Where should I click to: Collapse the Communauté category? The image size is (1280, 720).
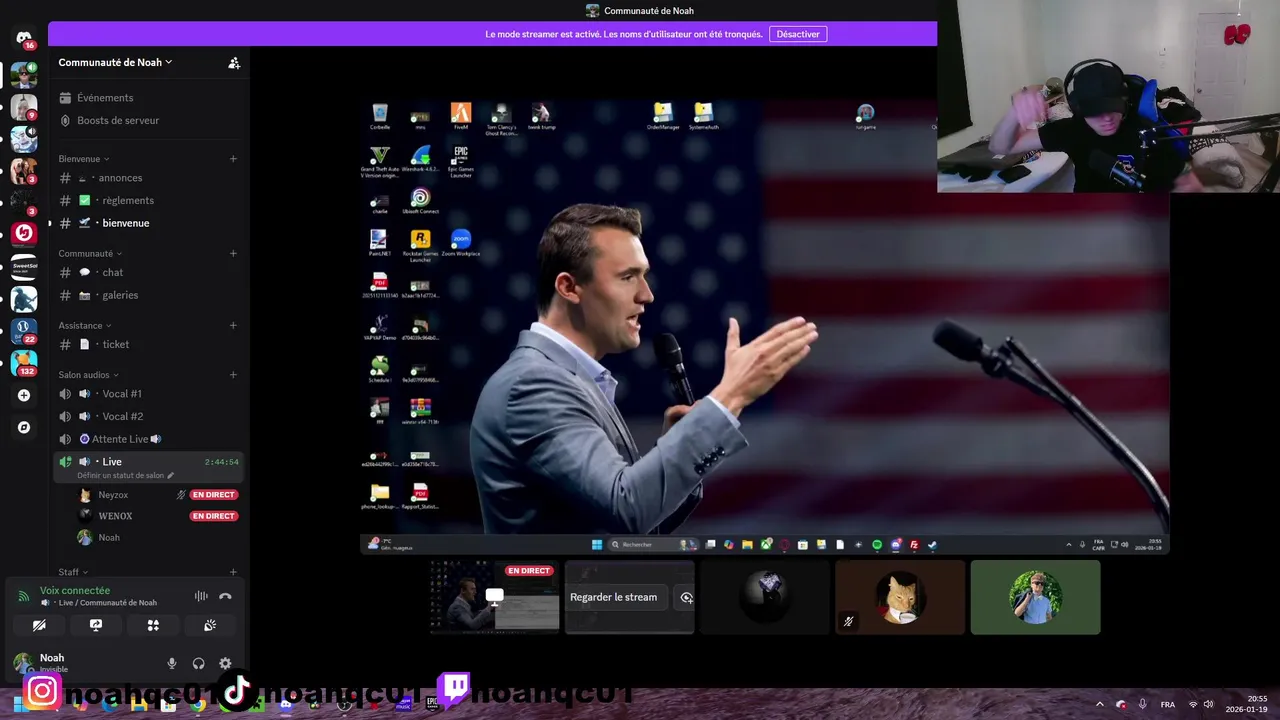pyautogui.click(x=90, y=254)
